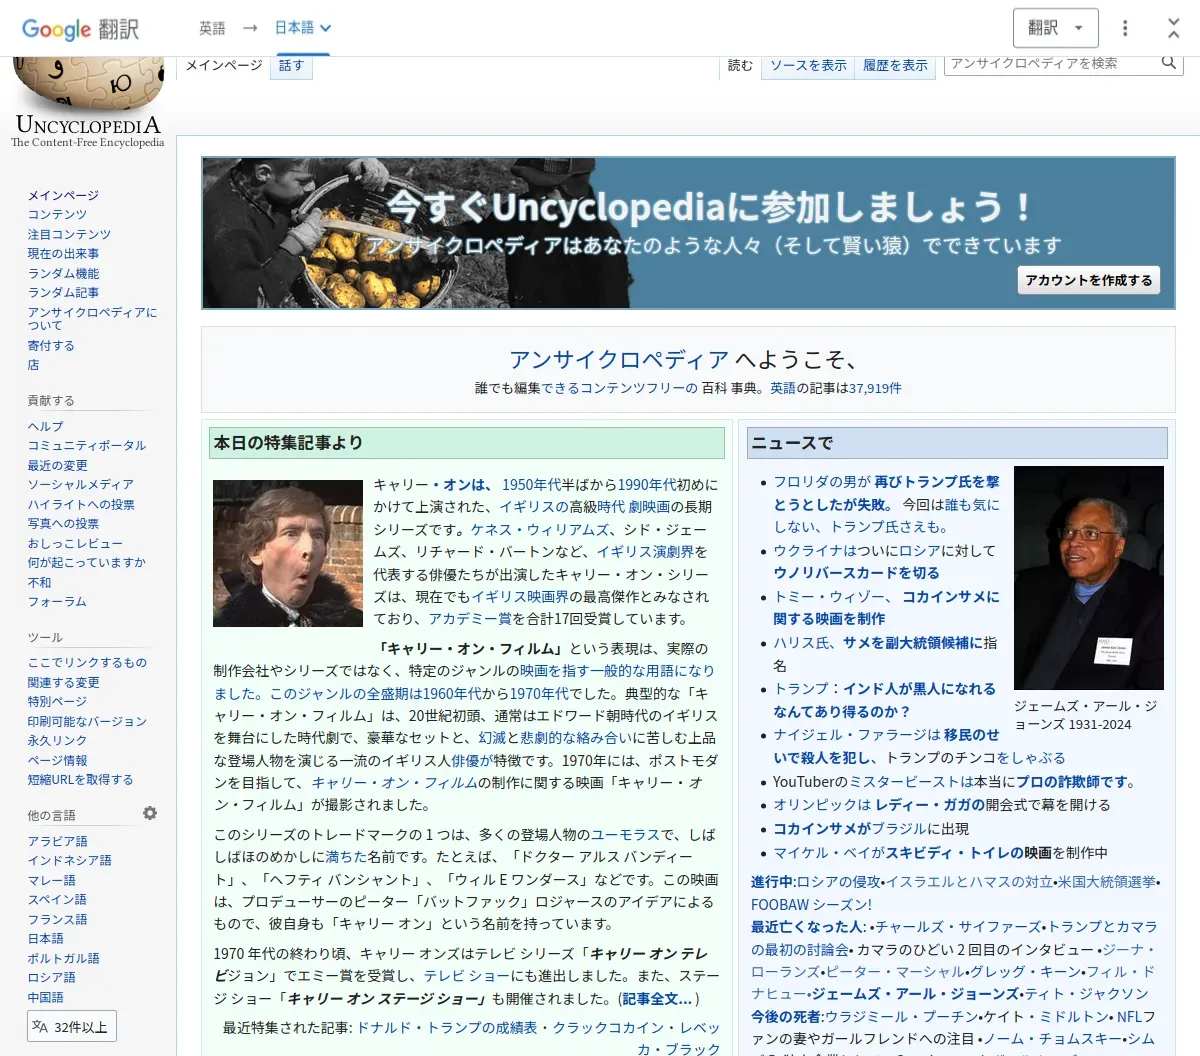Open the 日本語 target language dropdown
Image resolution: width=1200 pixels, height=1056 pixels.
(302, 28)
